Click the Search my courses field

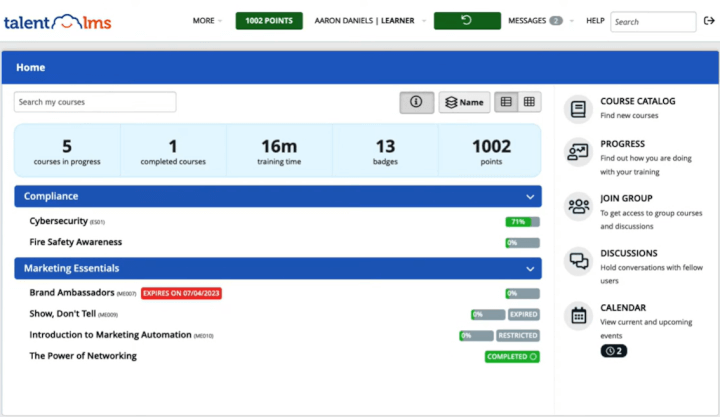(95, 102)
